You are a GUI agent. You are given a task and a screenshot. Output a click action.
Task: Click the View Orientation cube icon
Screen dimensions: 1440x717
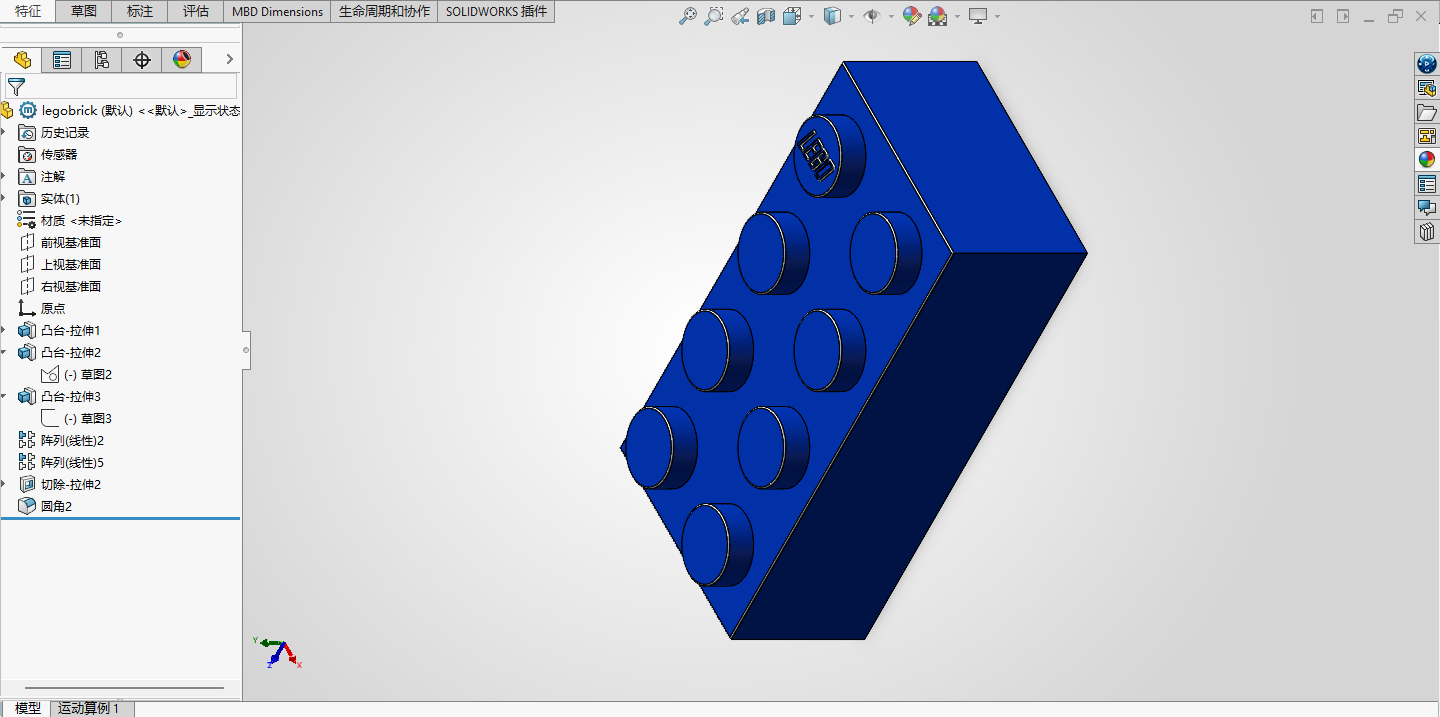[792, 16]
